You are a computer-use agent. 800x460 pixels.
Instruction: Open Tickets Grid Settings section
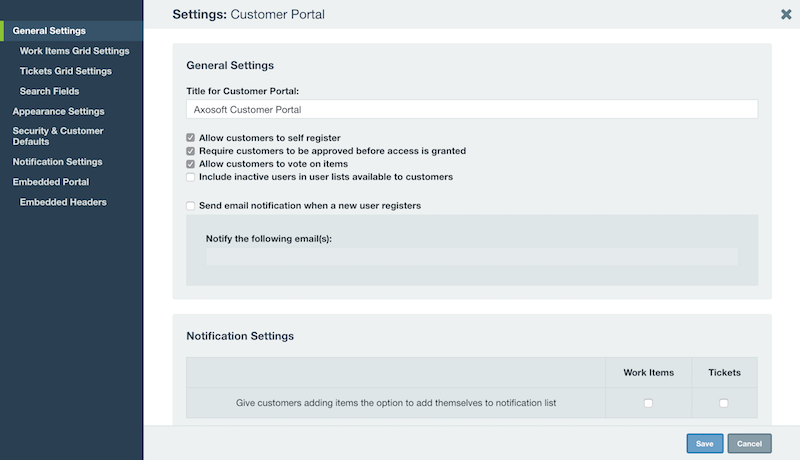pos(65,71)
